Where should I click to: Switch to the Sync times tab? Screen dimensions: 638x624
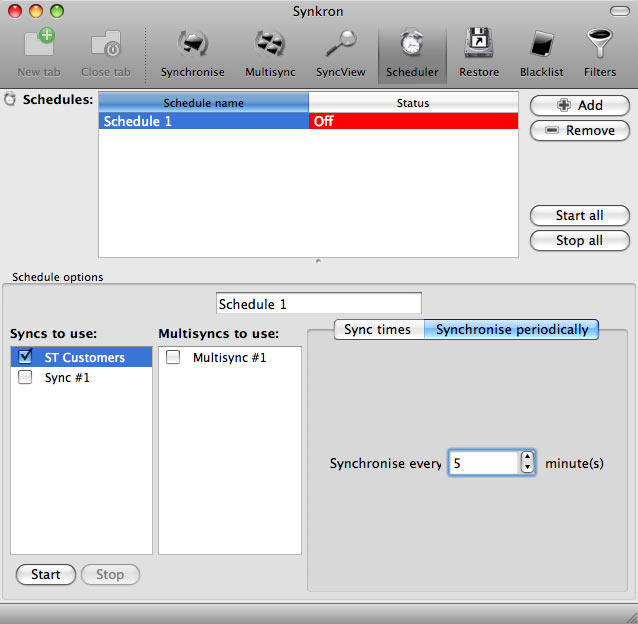pyautogui.click(x=379, y=329)
